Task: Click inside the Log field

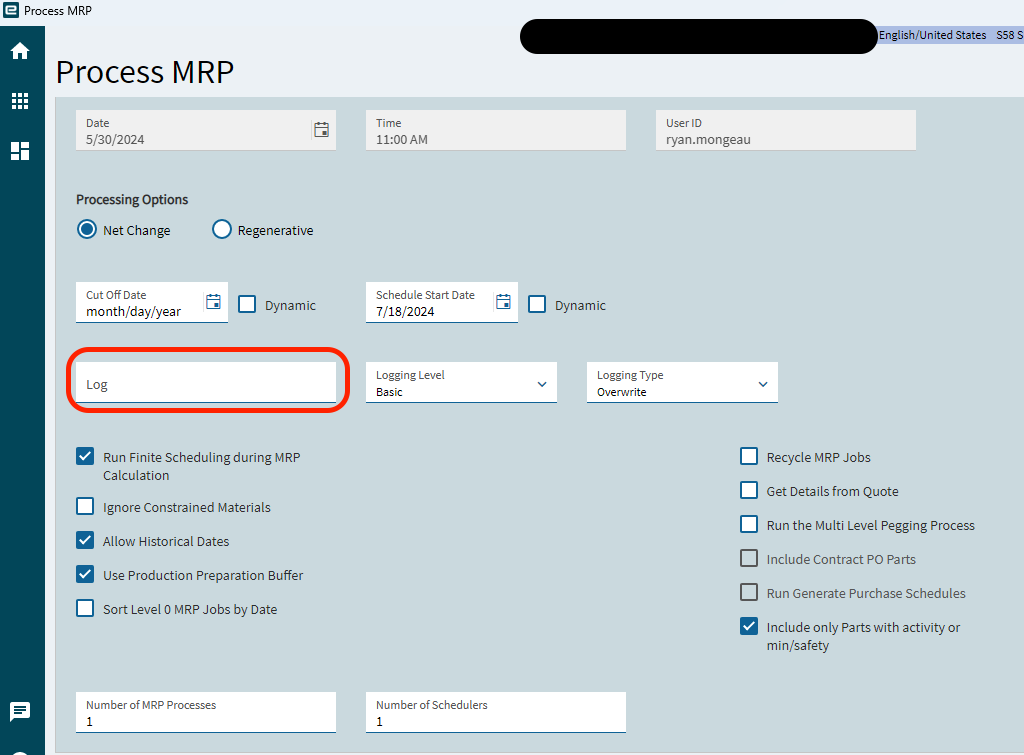Action: tap(207, 382)
